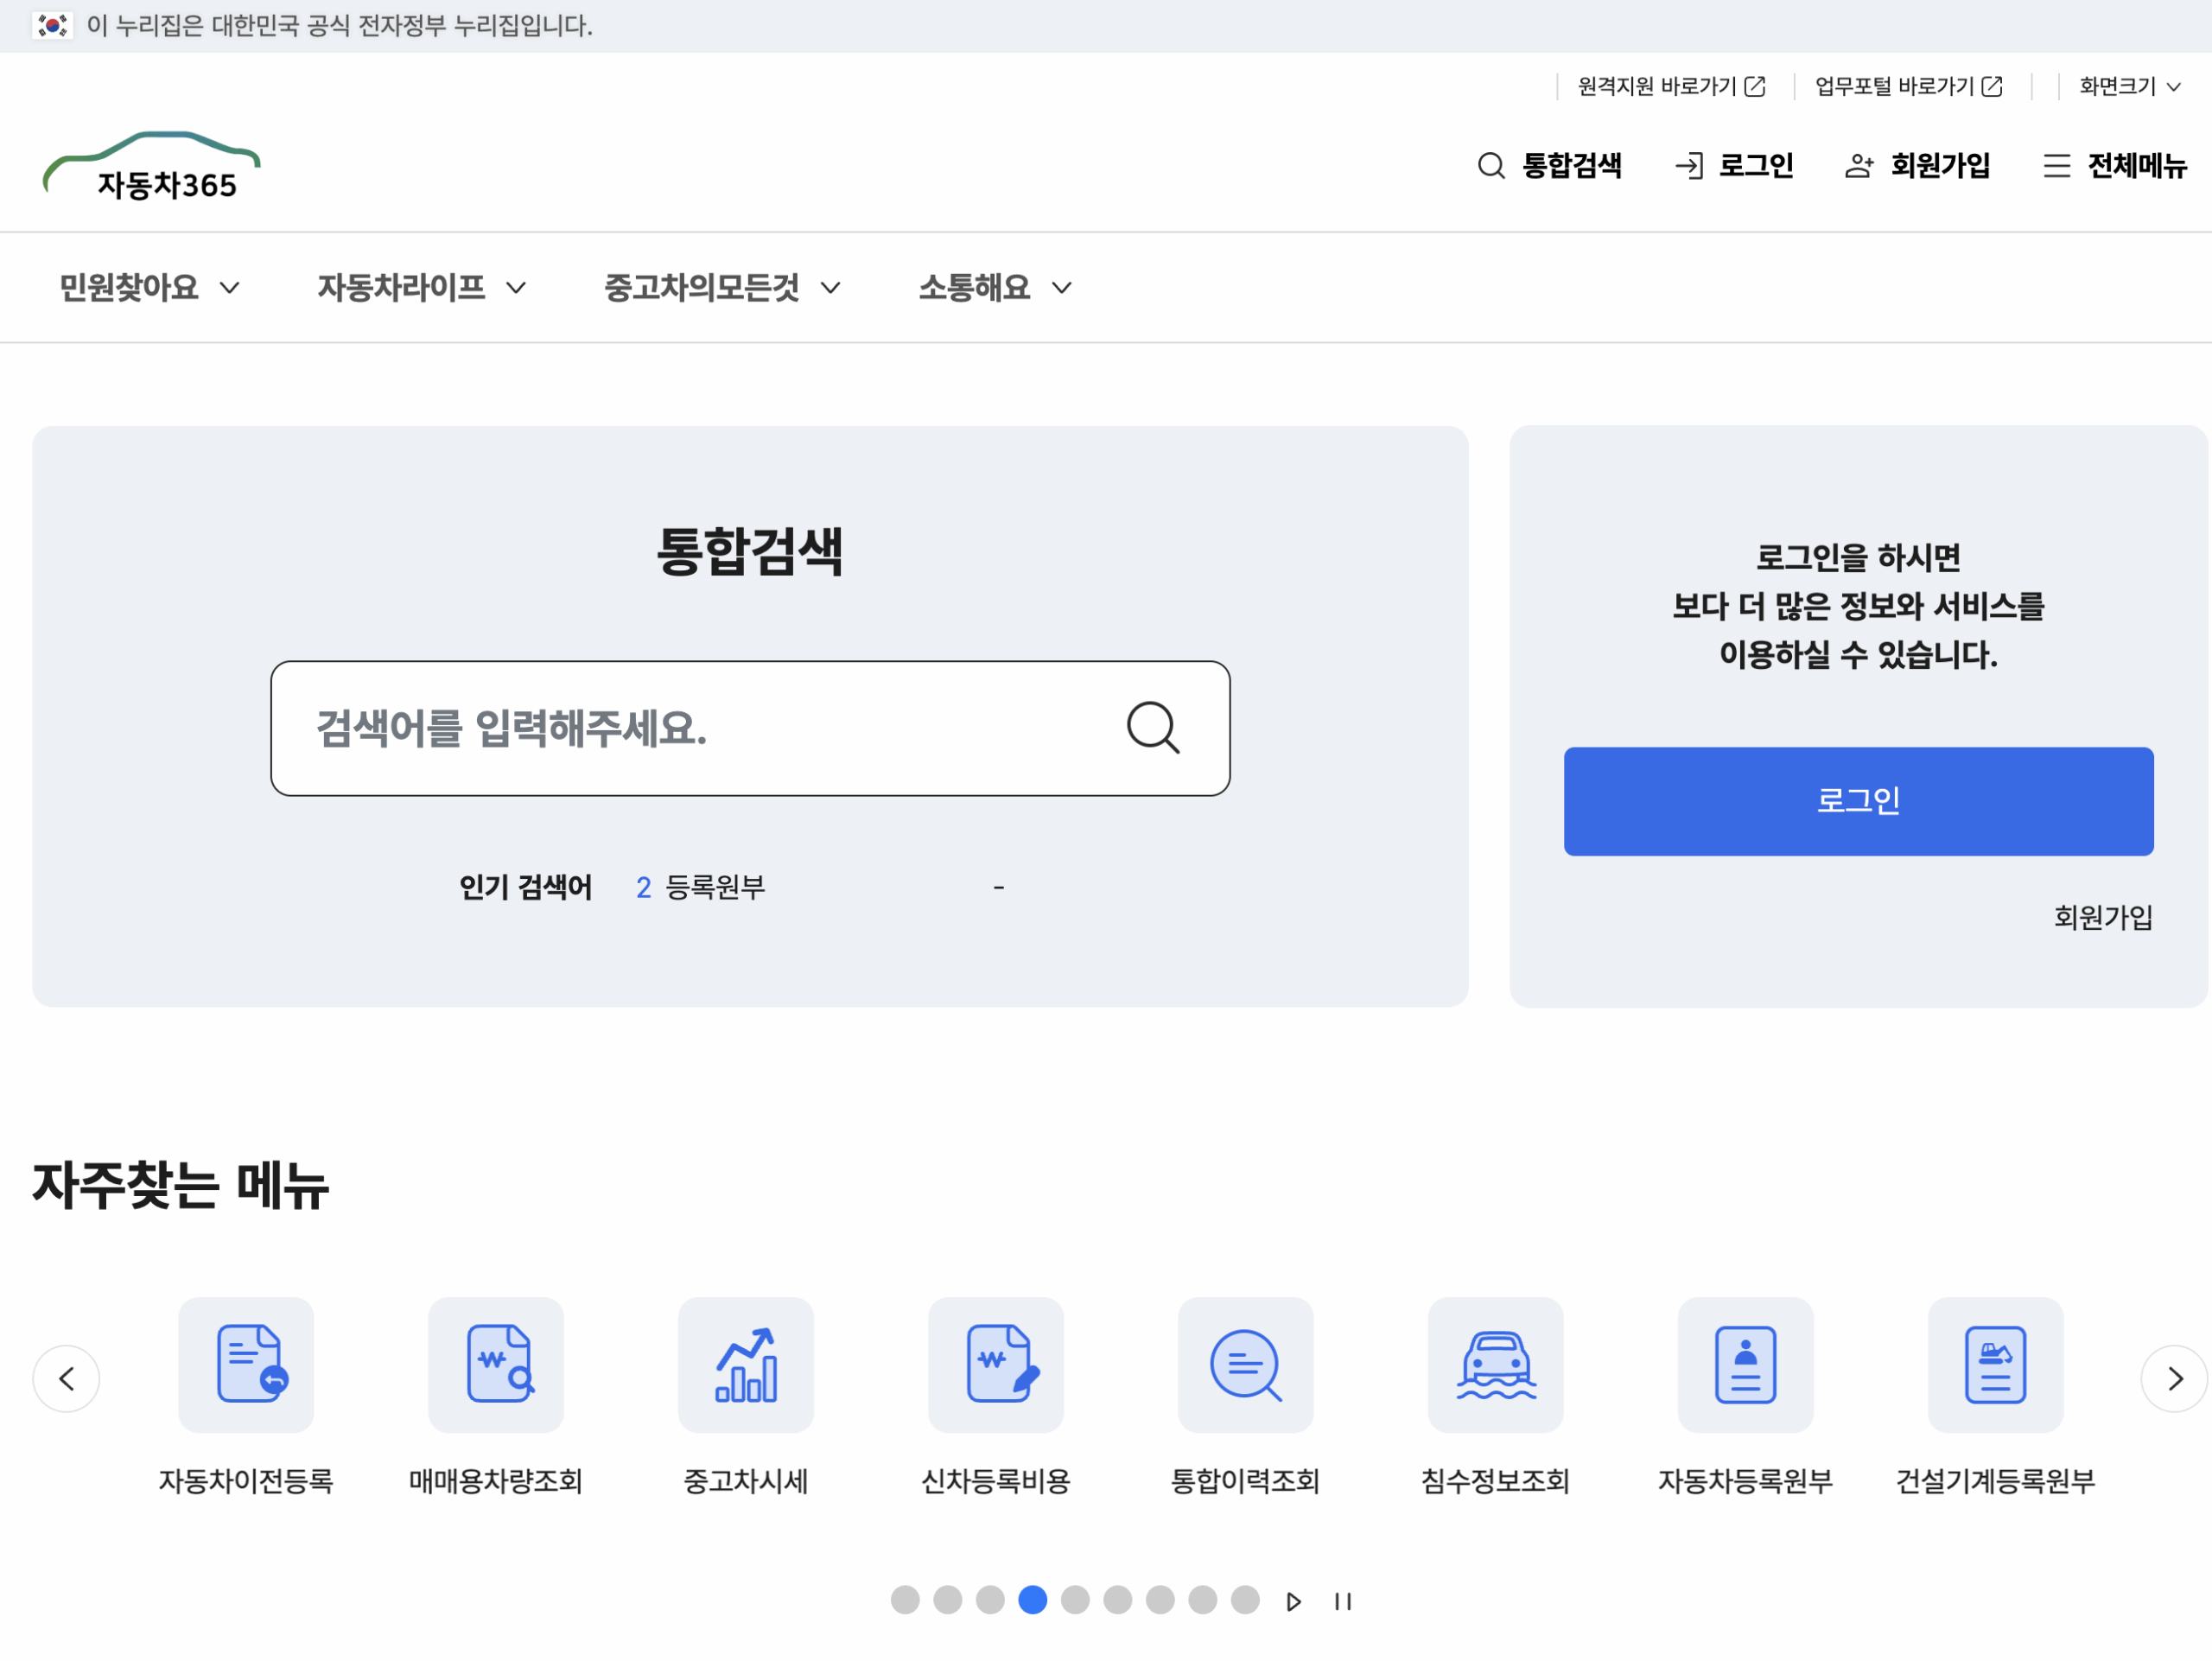The height and width of the screenshot is (1661, 2212).
Task: Expand the 중고차의모든것 menu chevron
Action: tap(830, 288)
